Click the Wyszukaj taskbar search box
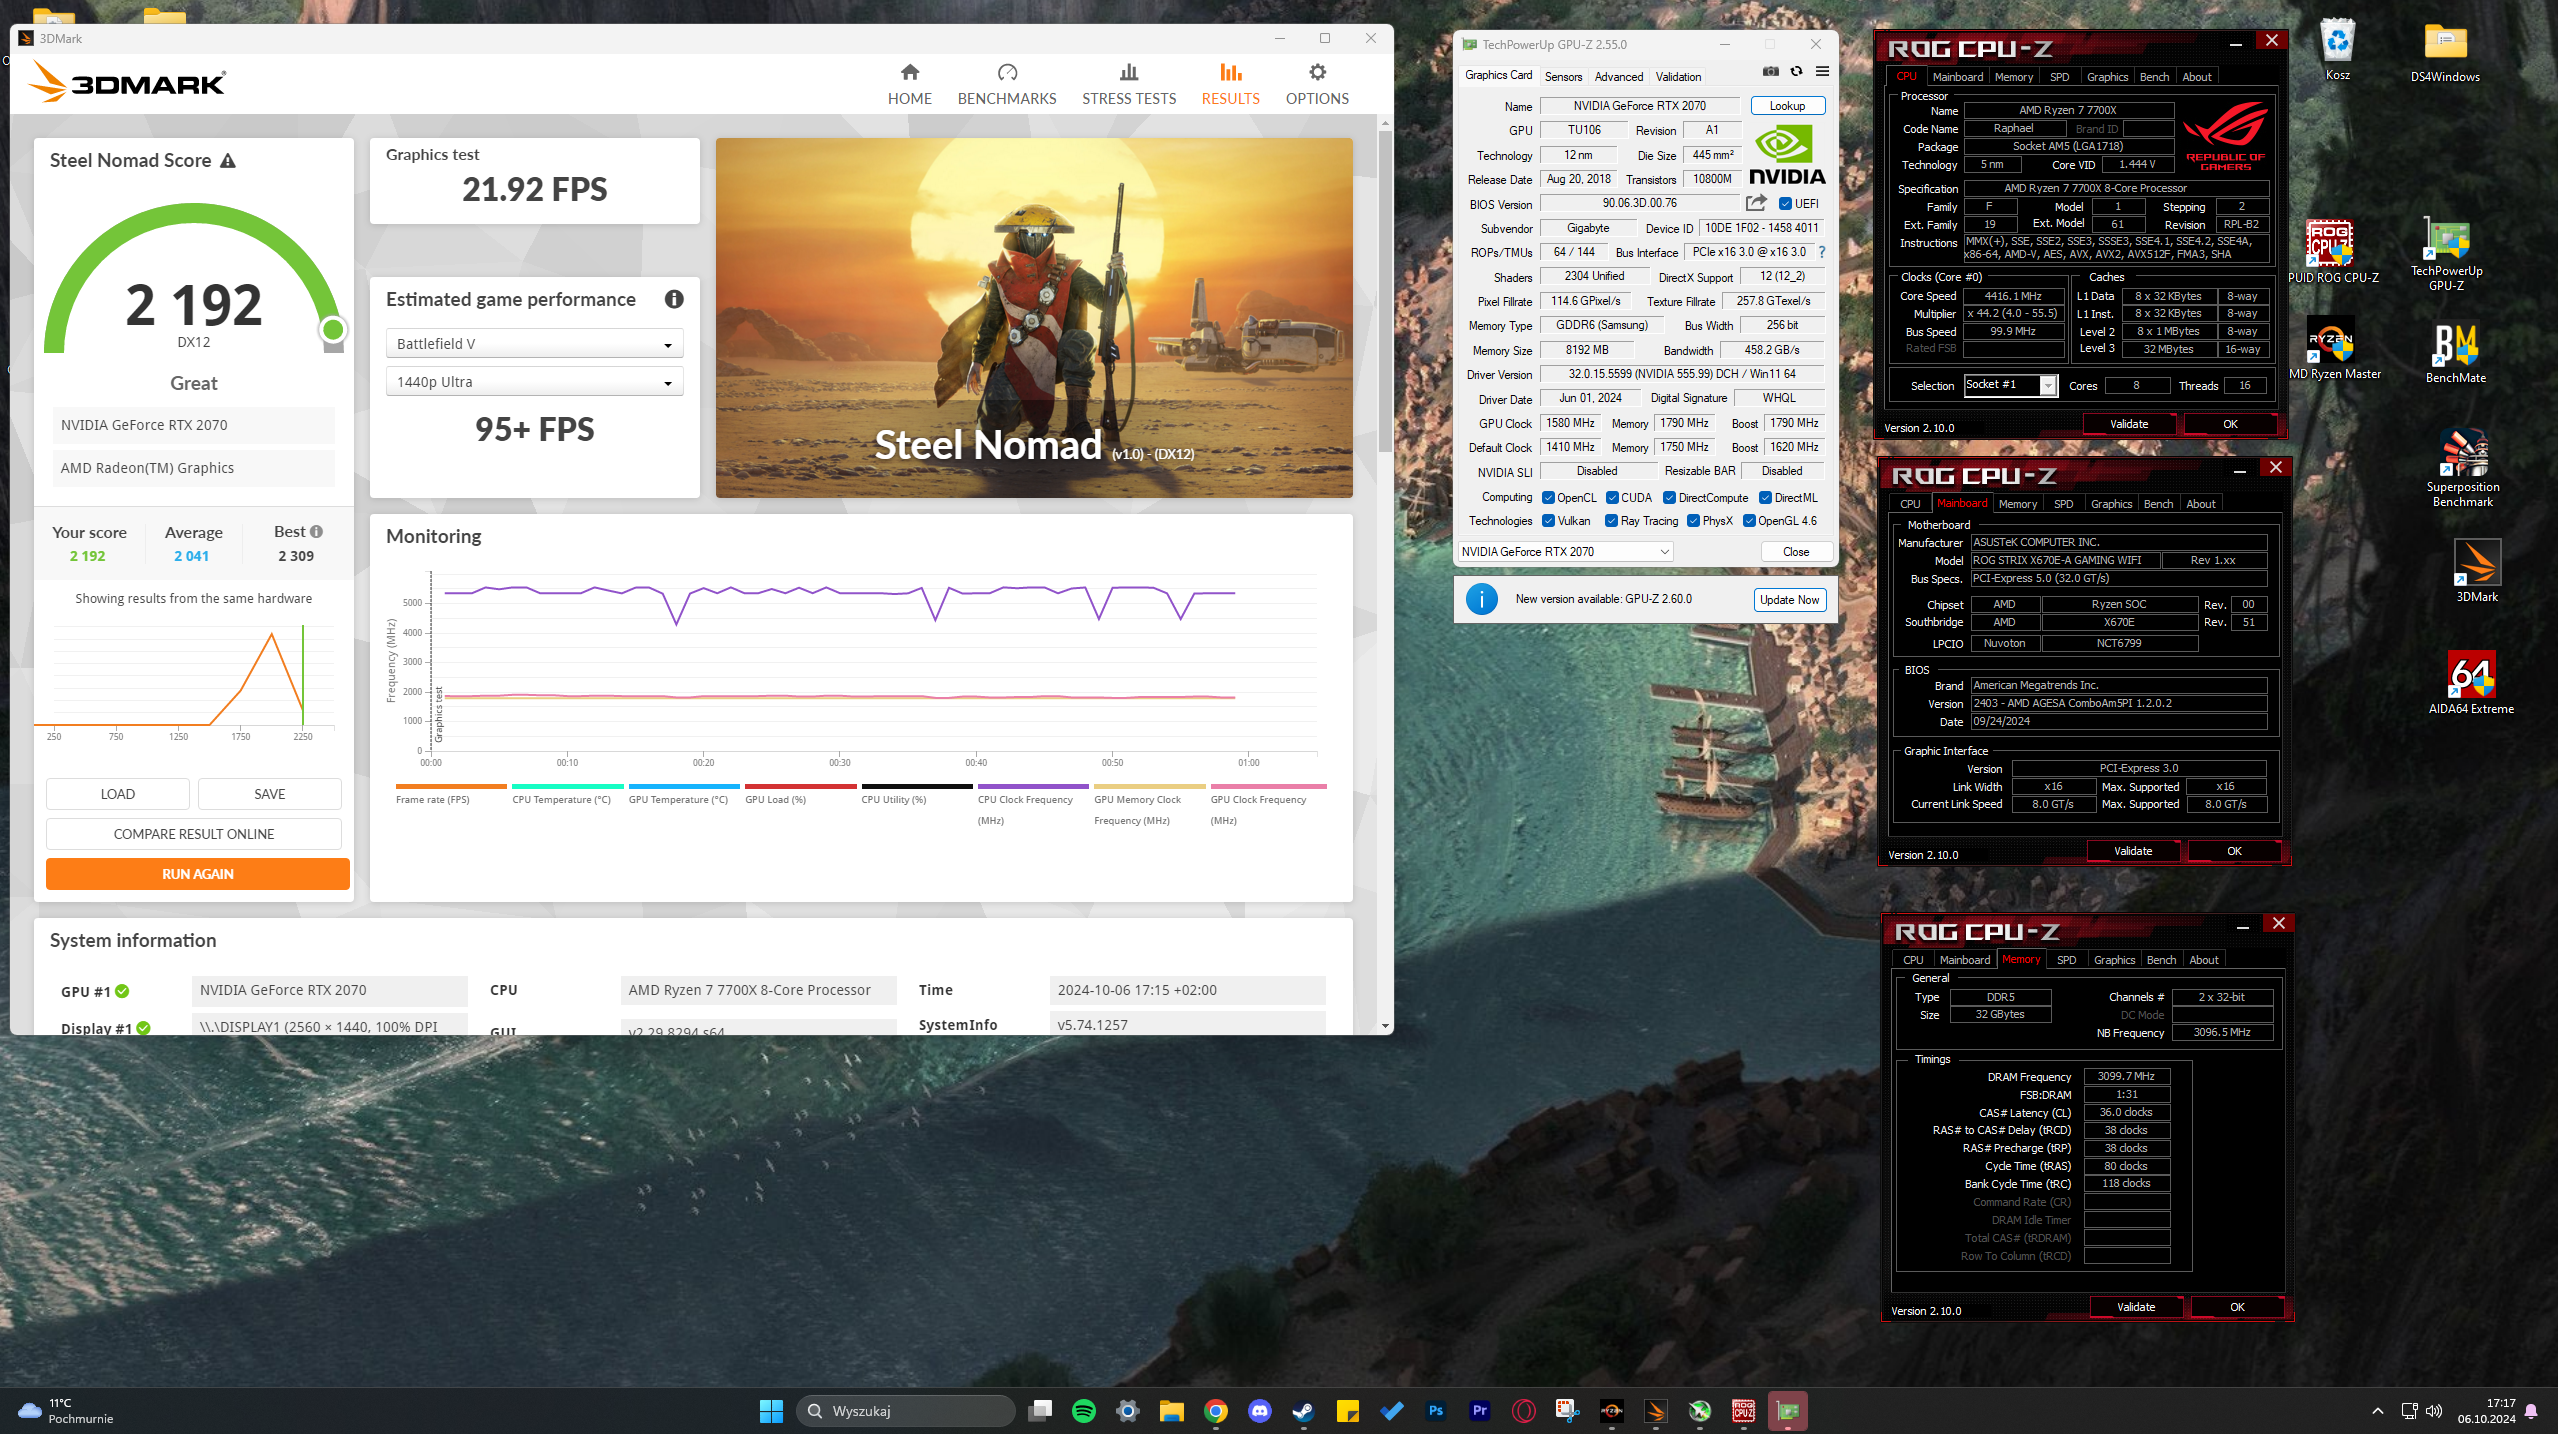The image size is (2558, 1434). pos(905,1411)
